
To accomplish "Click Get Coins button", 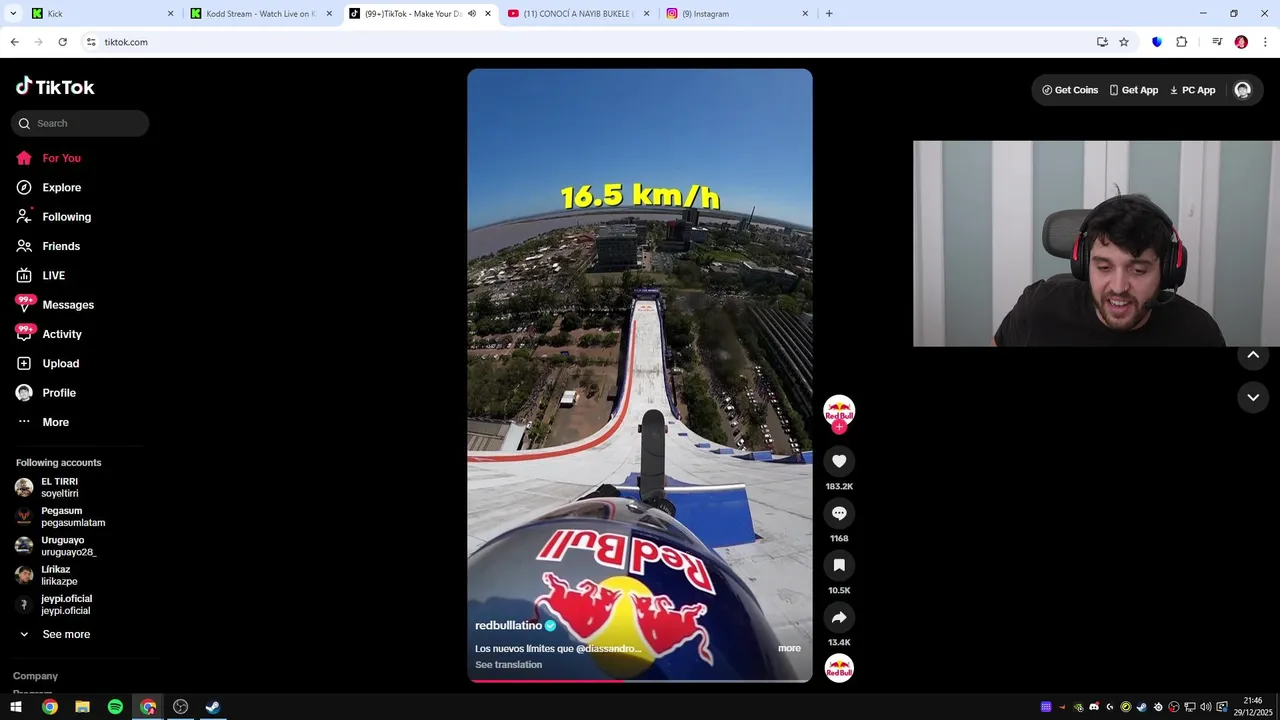I will [1070, 90].
